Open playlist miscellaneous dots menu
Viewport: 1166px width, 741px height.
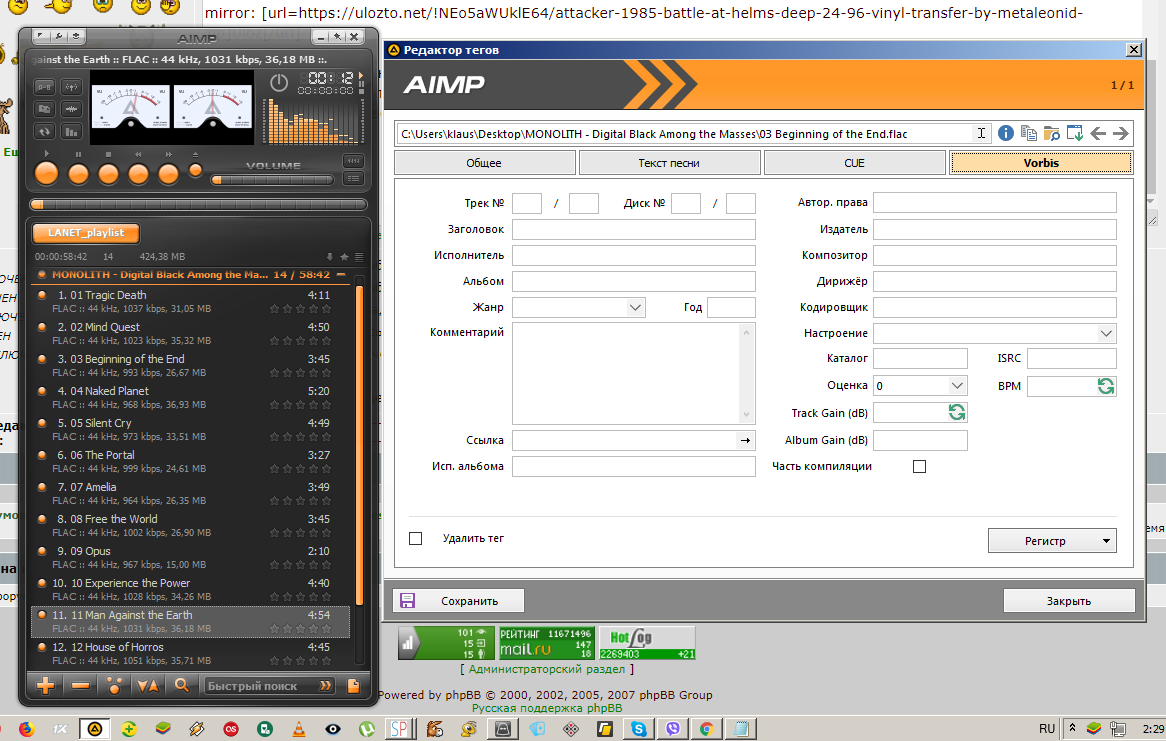[x=115, y=685]
